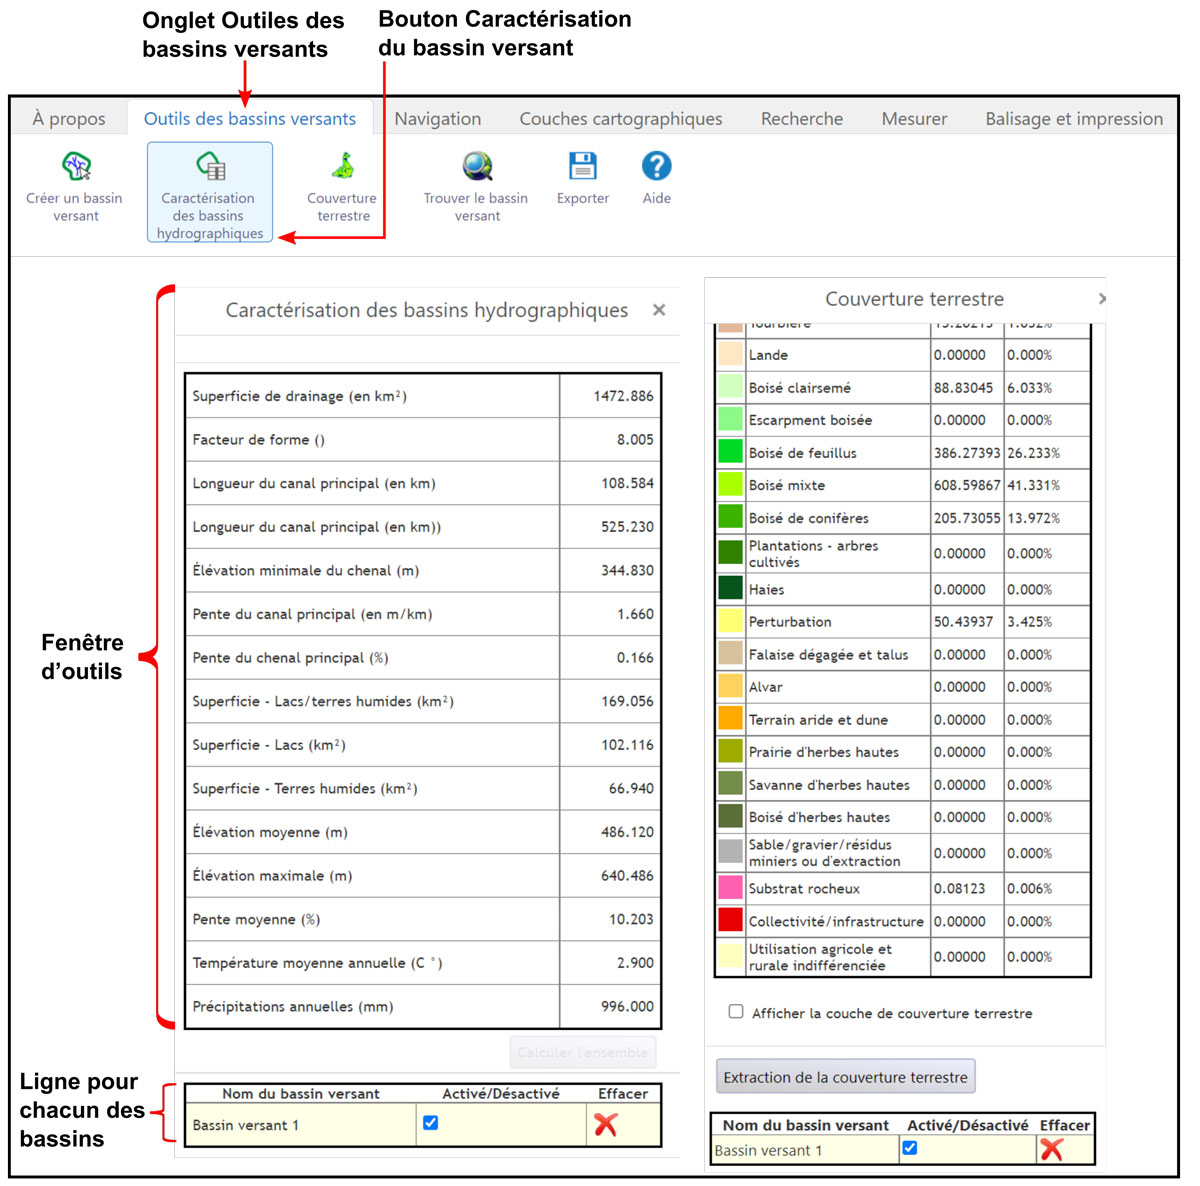
Task: Click the Haies dark green swatch
Action: tap(731, 589)
